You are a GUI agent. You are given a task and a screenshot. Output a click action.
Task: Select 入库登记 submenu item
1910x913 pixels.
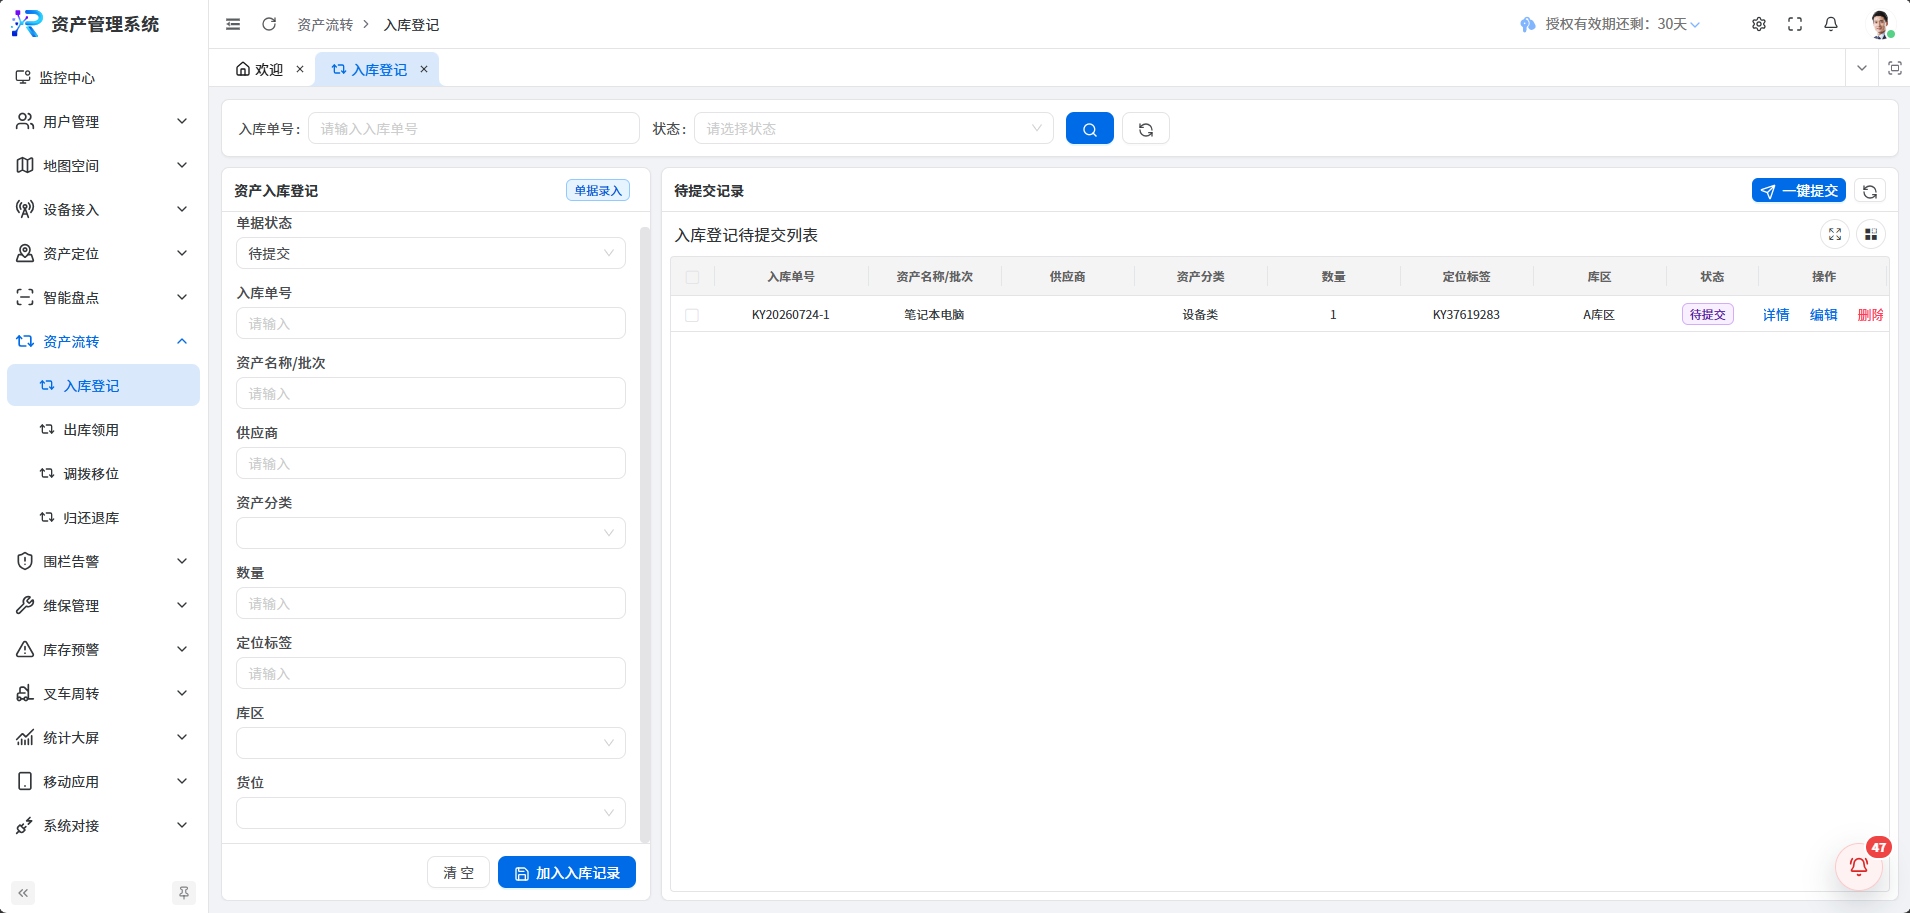tap(104, 386)
